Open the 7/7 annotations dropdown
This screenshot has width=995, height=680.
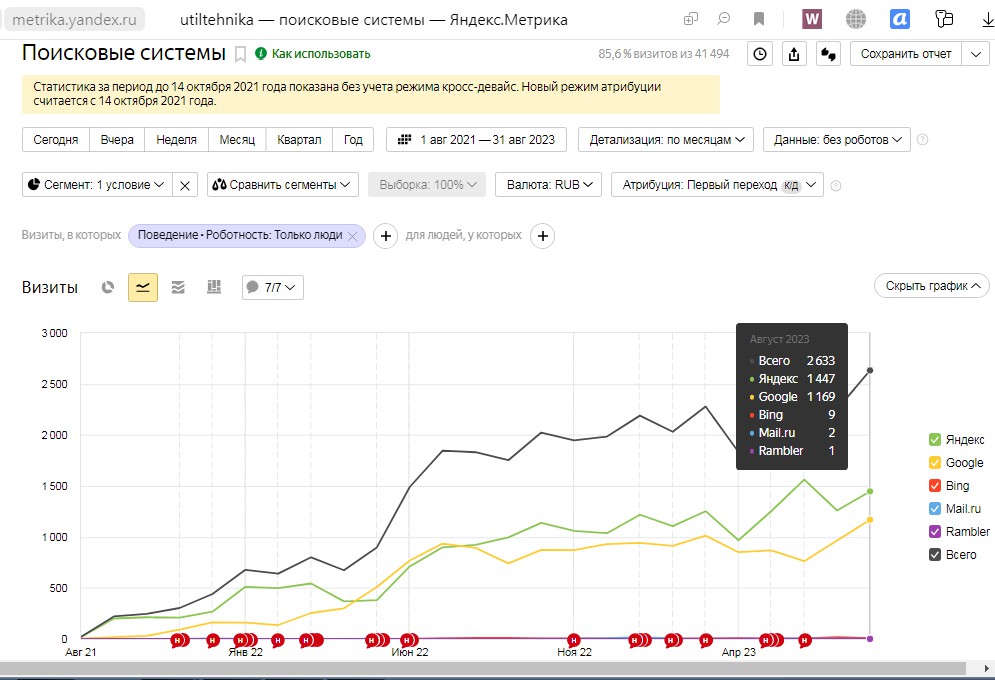point(273,287)
